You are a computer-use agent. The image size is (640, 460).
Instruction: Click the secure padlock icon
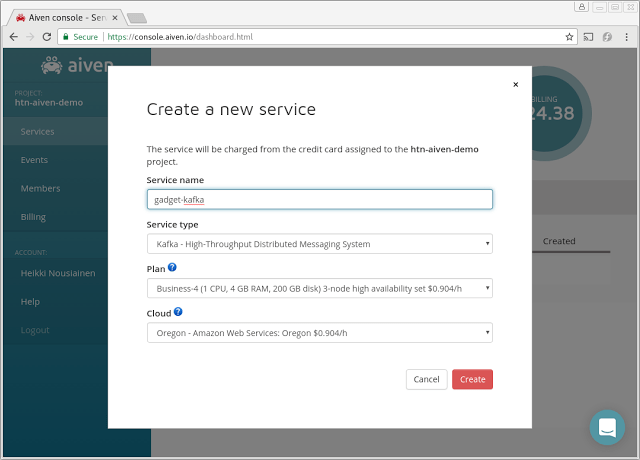(x=65, y=37)
